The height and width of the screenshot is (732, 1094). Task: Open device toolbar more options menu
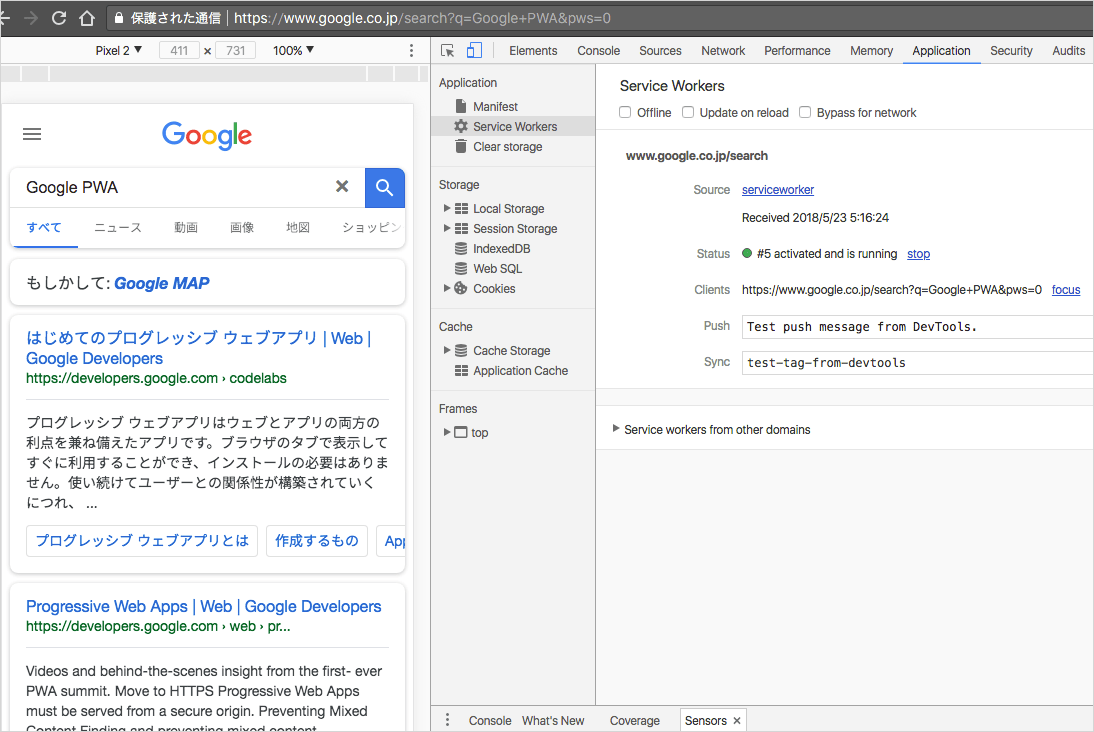pyautogui.click(x=411, y=50)
